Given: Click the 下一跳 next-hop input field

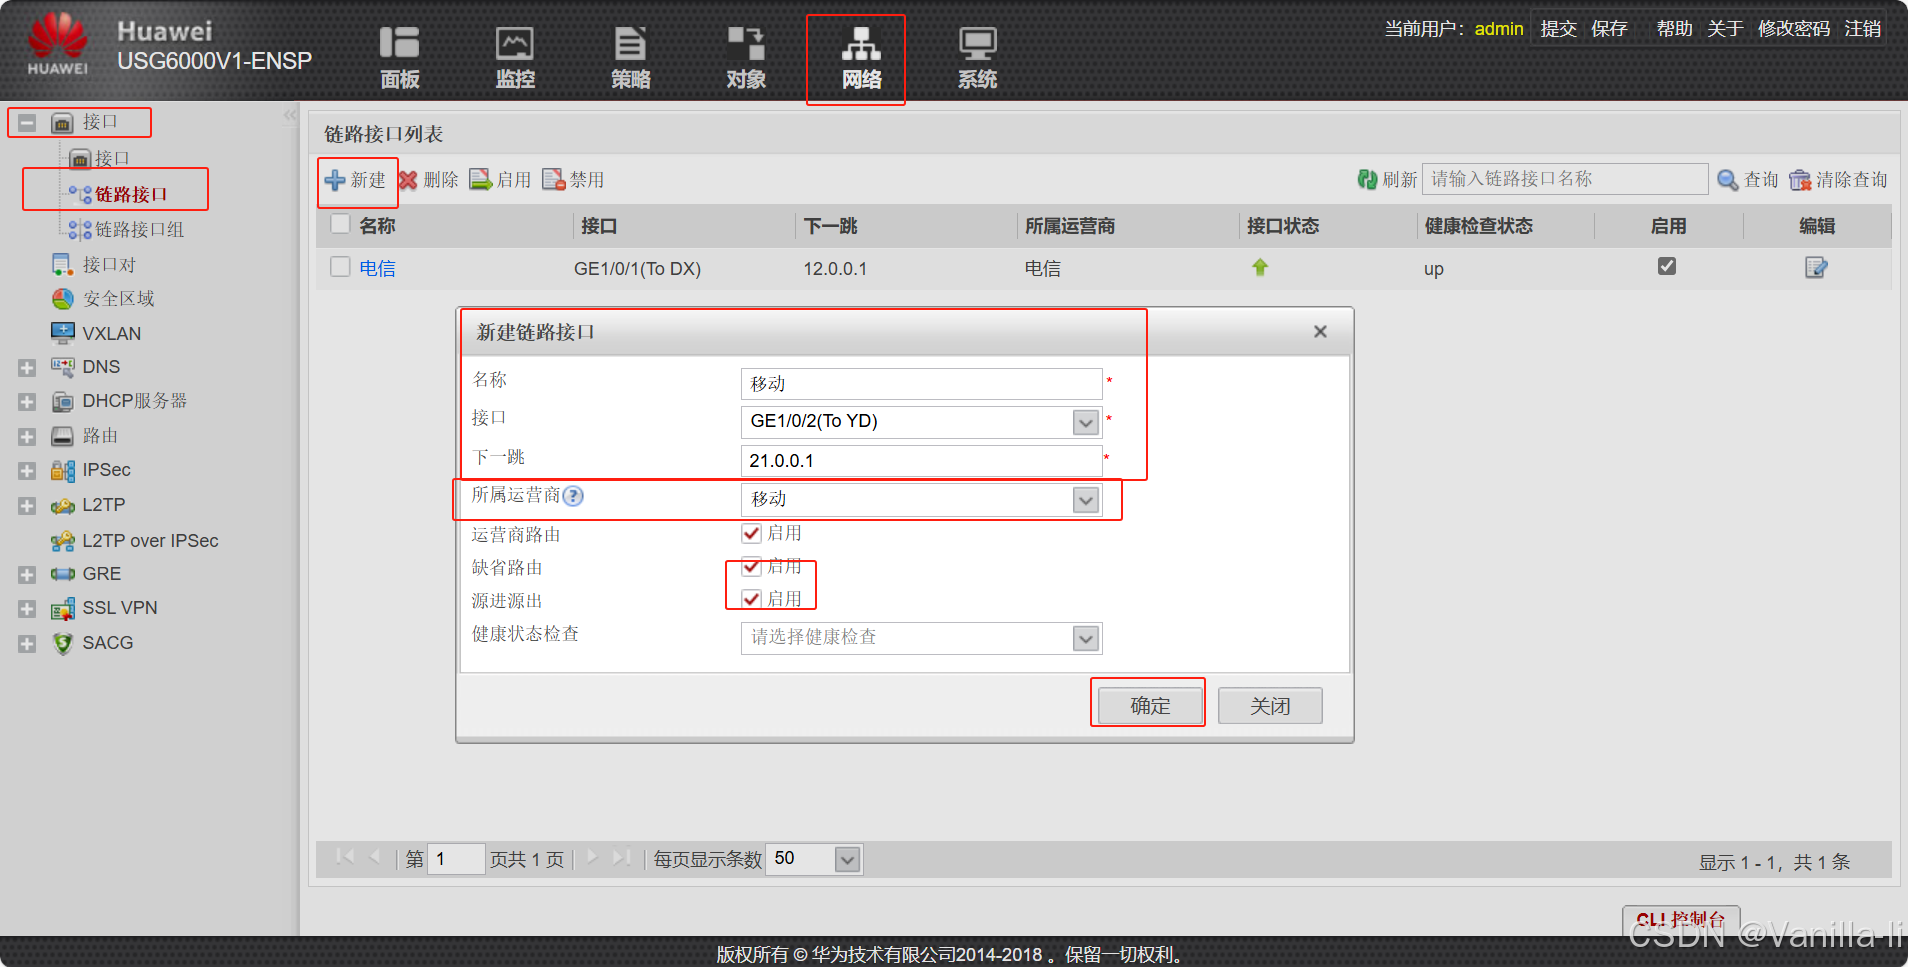Looking at the screenshot, I should point(921,461).
